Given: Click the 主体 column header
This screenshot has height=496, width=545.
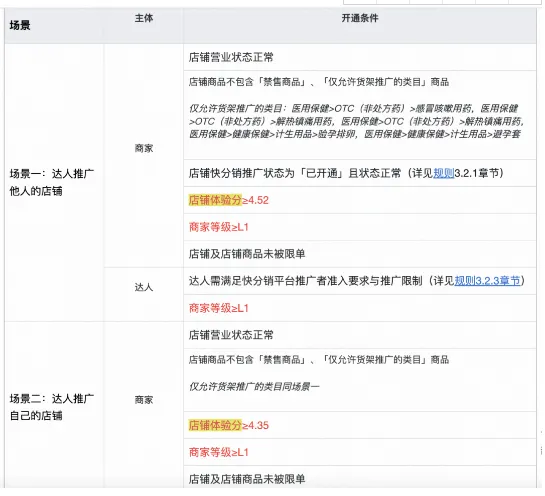Looking at the screenshot, I should [144, 18].
